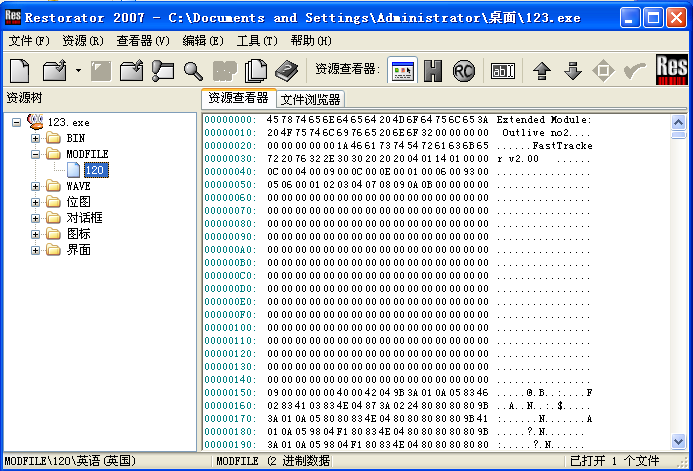
Task: Select the 位图 folder in tree
Action: tap(78, 202)
